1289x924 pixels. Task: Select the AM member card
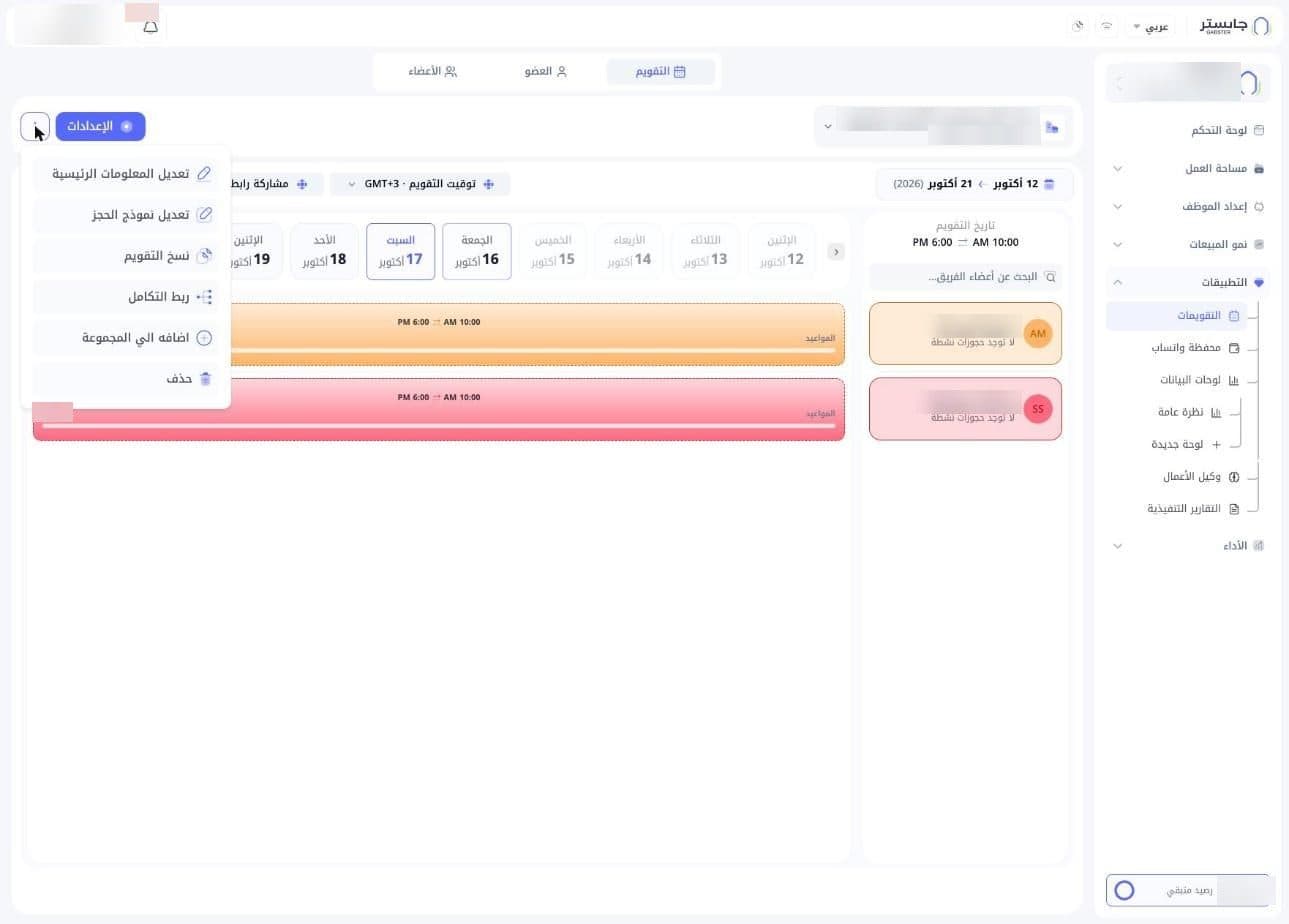[966, 334]
